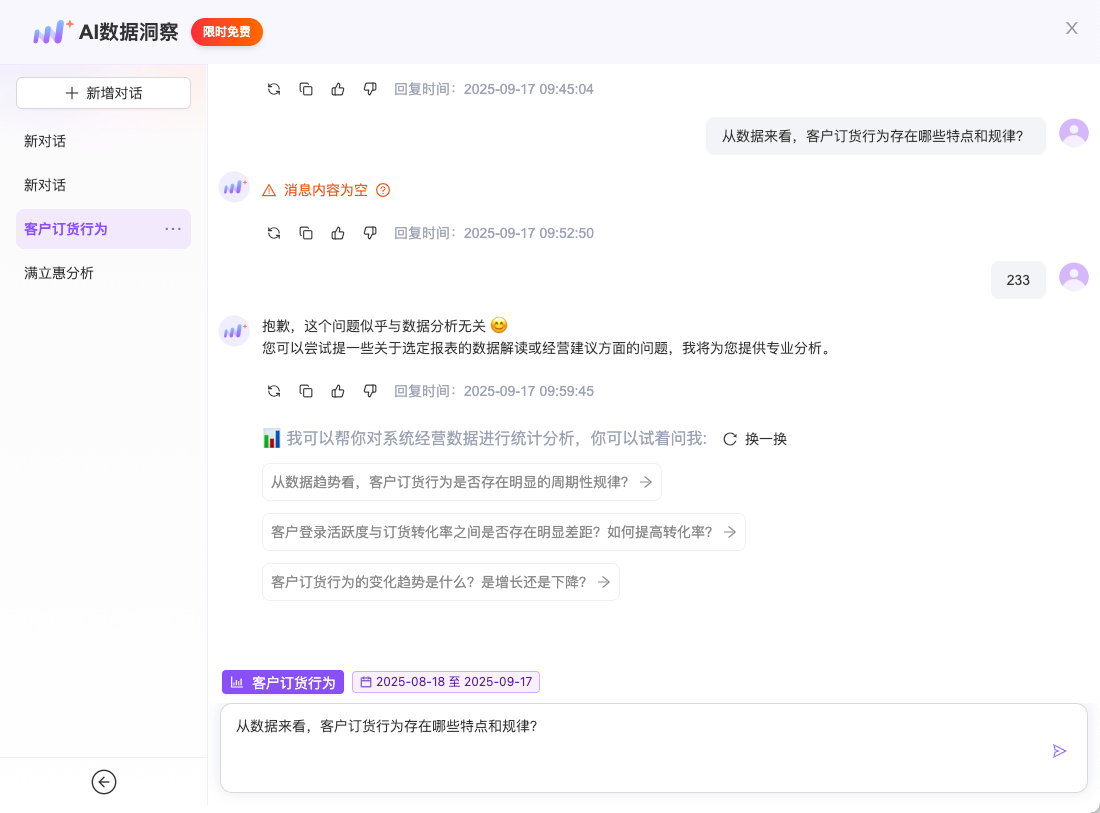The image size is (1100, 813).
Task: Like the reply sent at 09:52:50
Action: [338, 233]
